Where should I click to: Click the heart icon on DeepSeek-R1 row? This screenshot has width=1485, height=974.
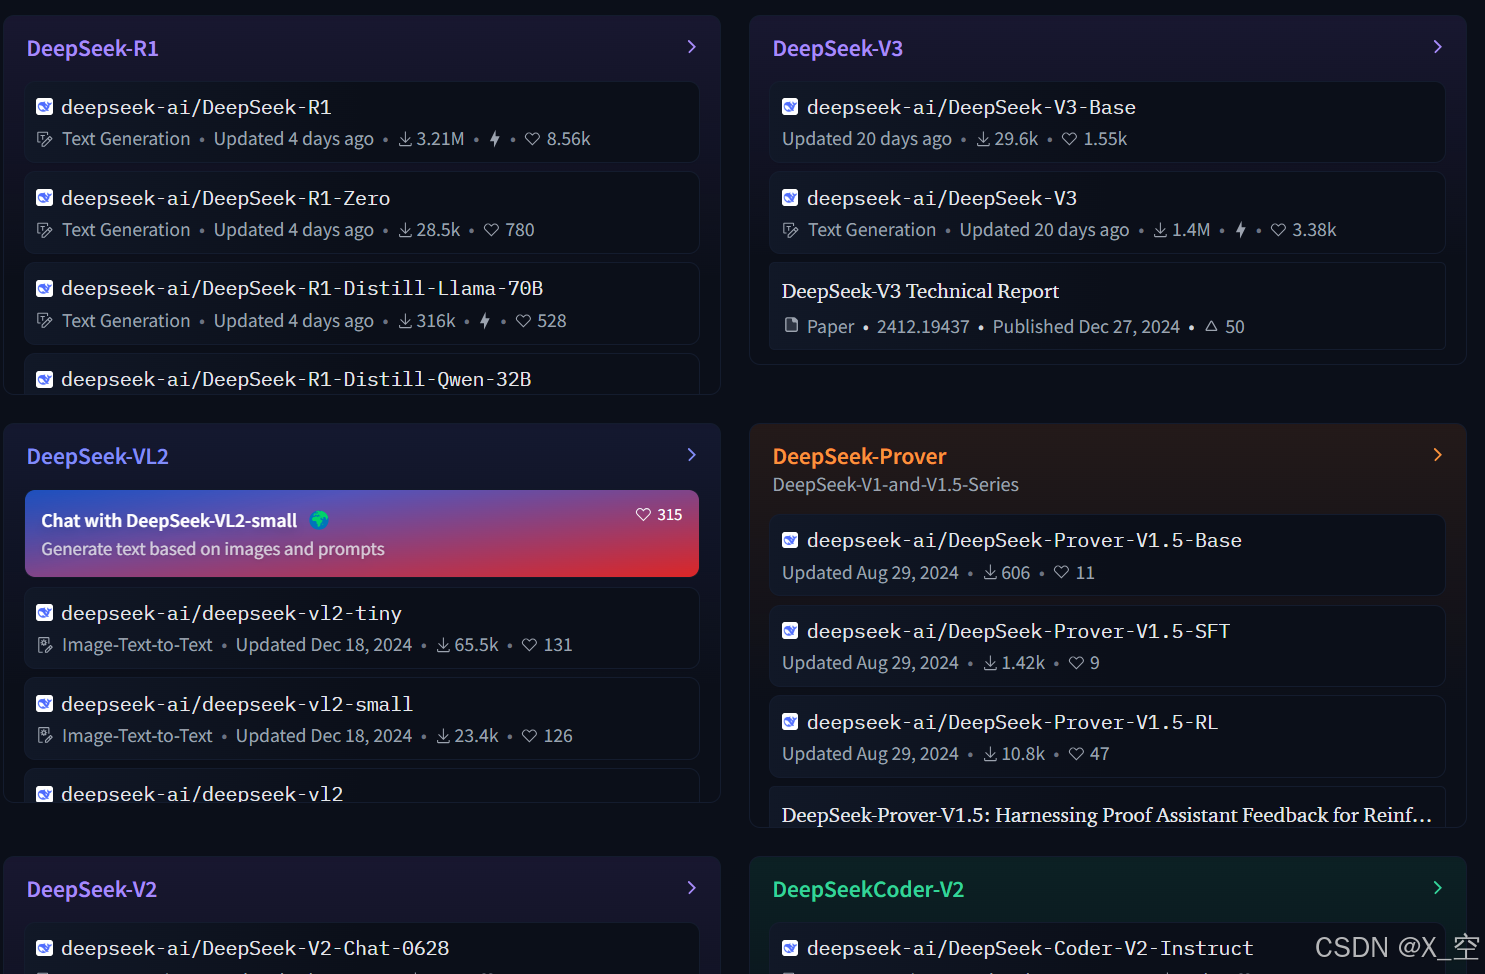pyautogui.click(x=532, y=139)
